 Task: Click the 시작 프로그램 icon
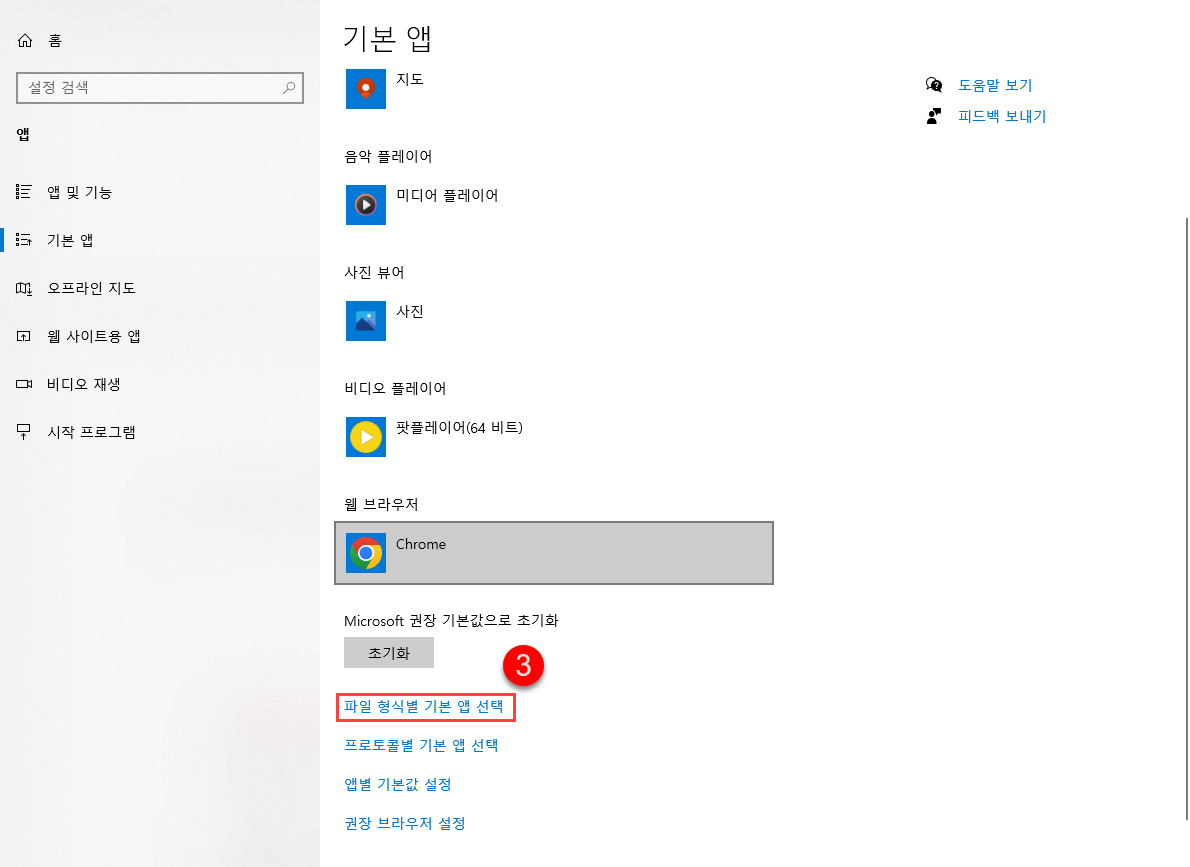point(24,432)
